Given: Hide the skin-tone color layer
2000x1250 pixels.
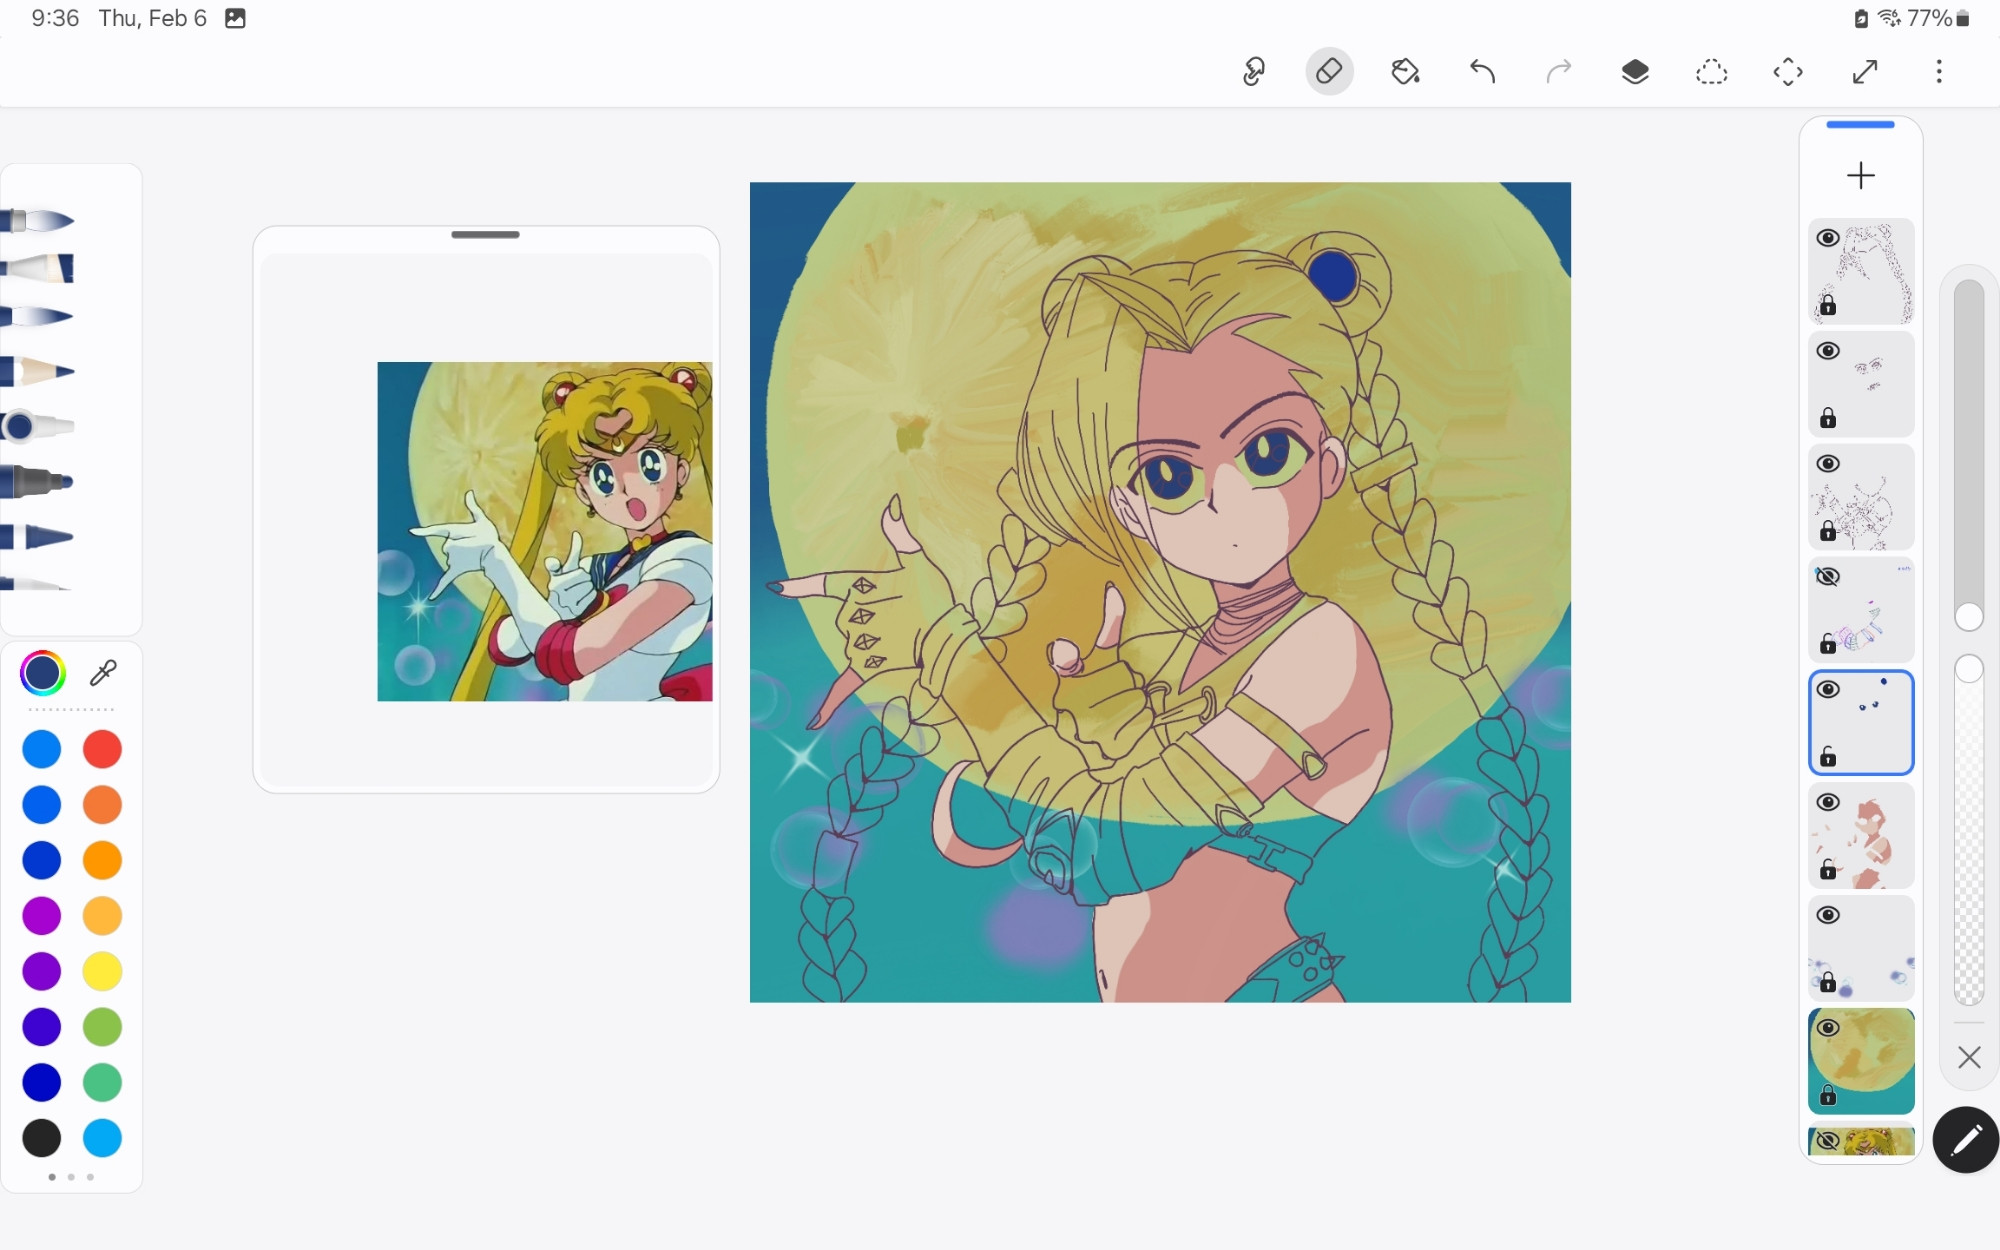Looking at the screenshot, I should tap(1828, 803).
